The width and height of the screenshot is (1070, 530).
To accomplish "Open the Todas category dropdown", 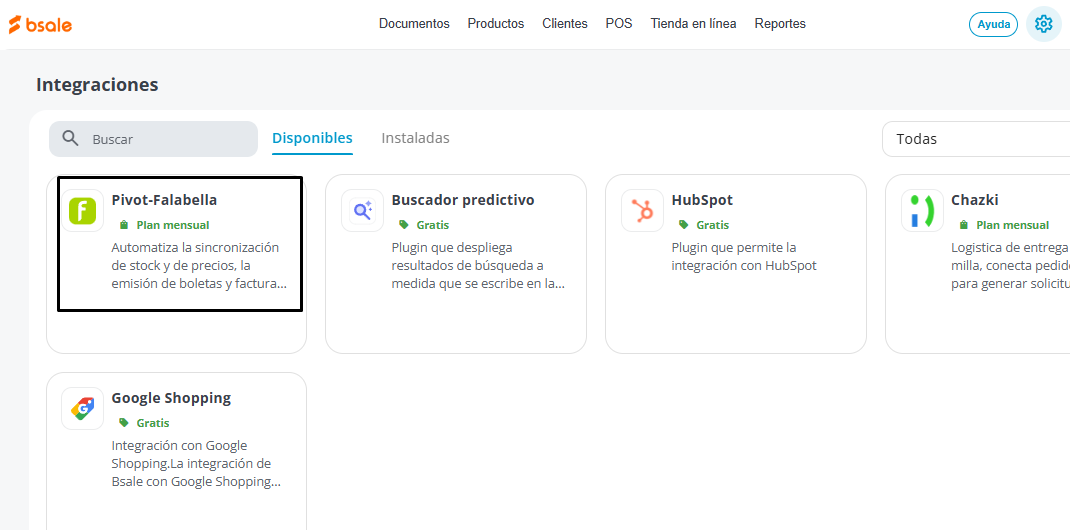I will (x=976, y=139).
